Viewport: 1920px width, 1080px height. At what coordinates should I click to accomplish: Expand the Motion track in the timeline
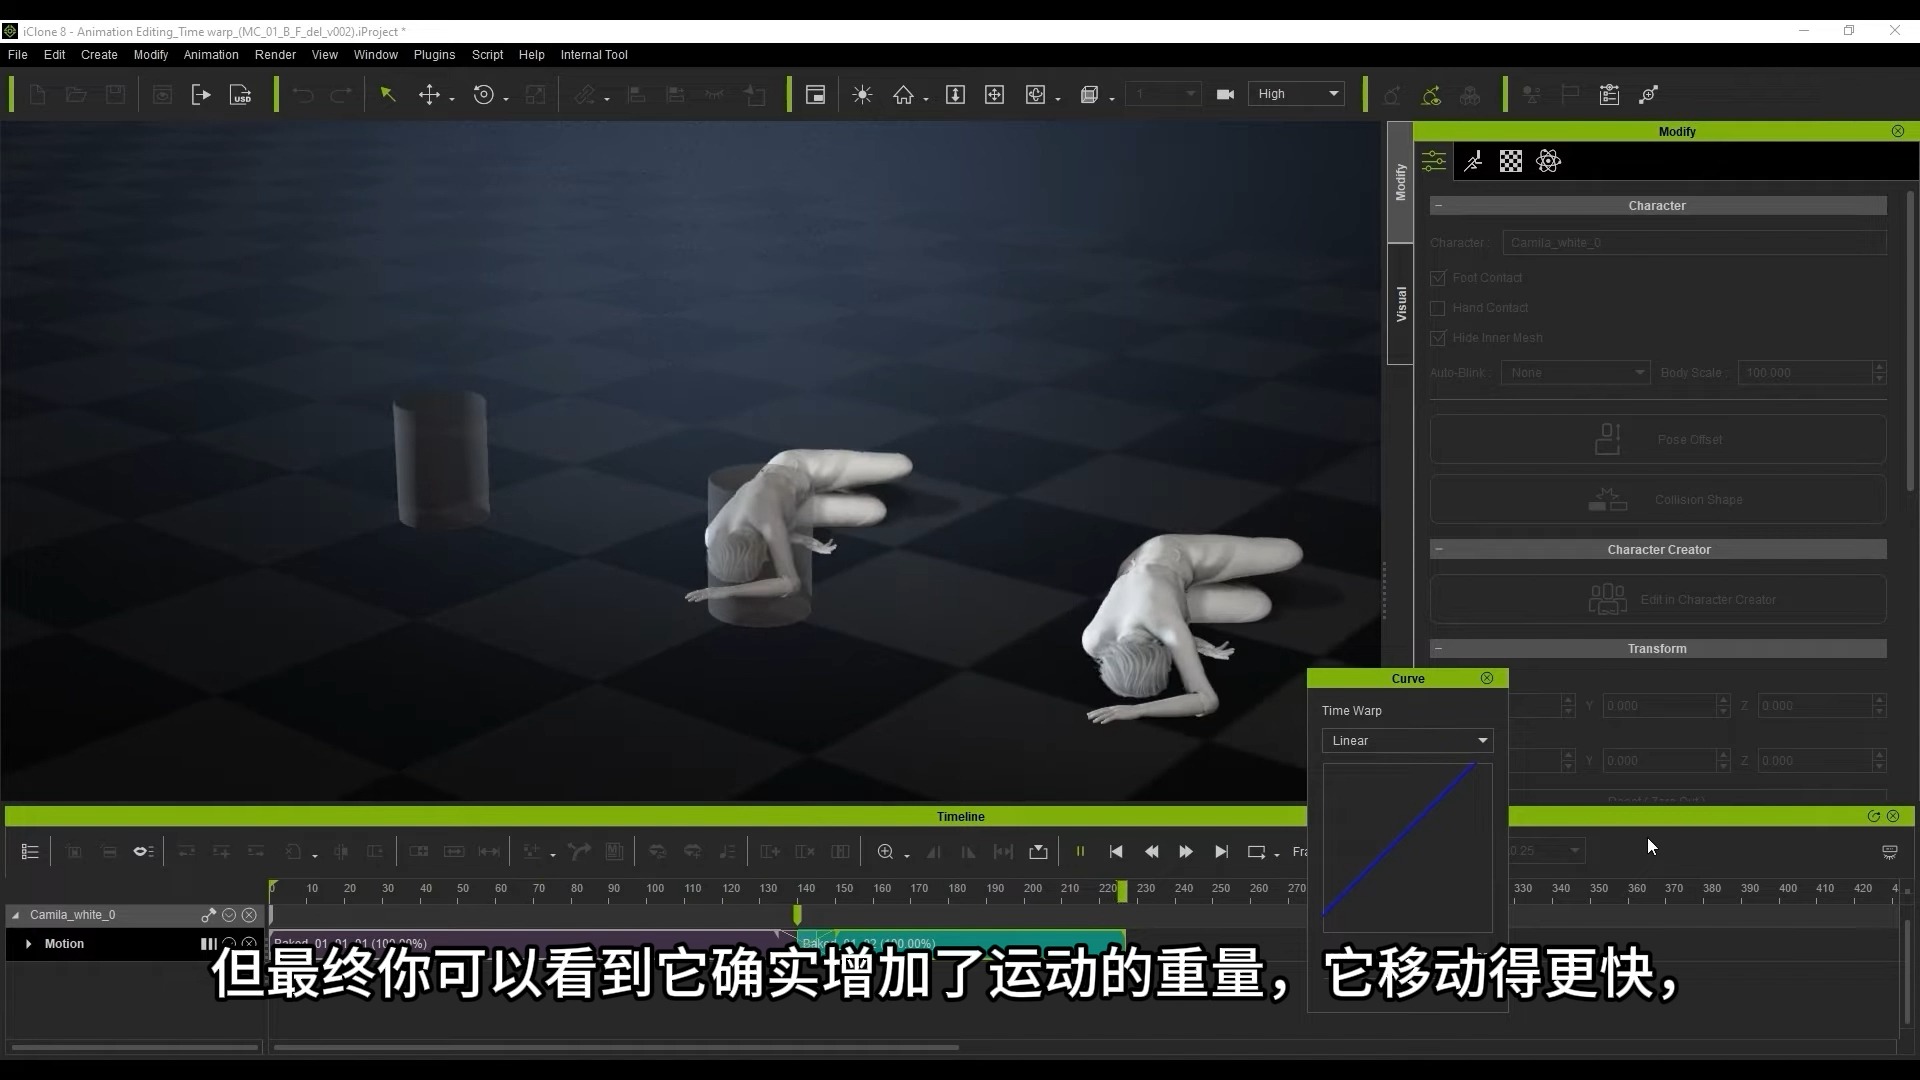(27, 943)
